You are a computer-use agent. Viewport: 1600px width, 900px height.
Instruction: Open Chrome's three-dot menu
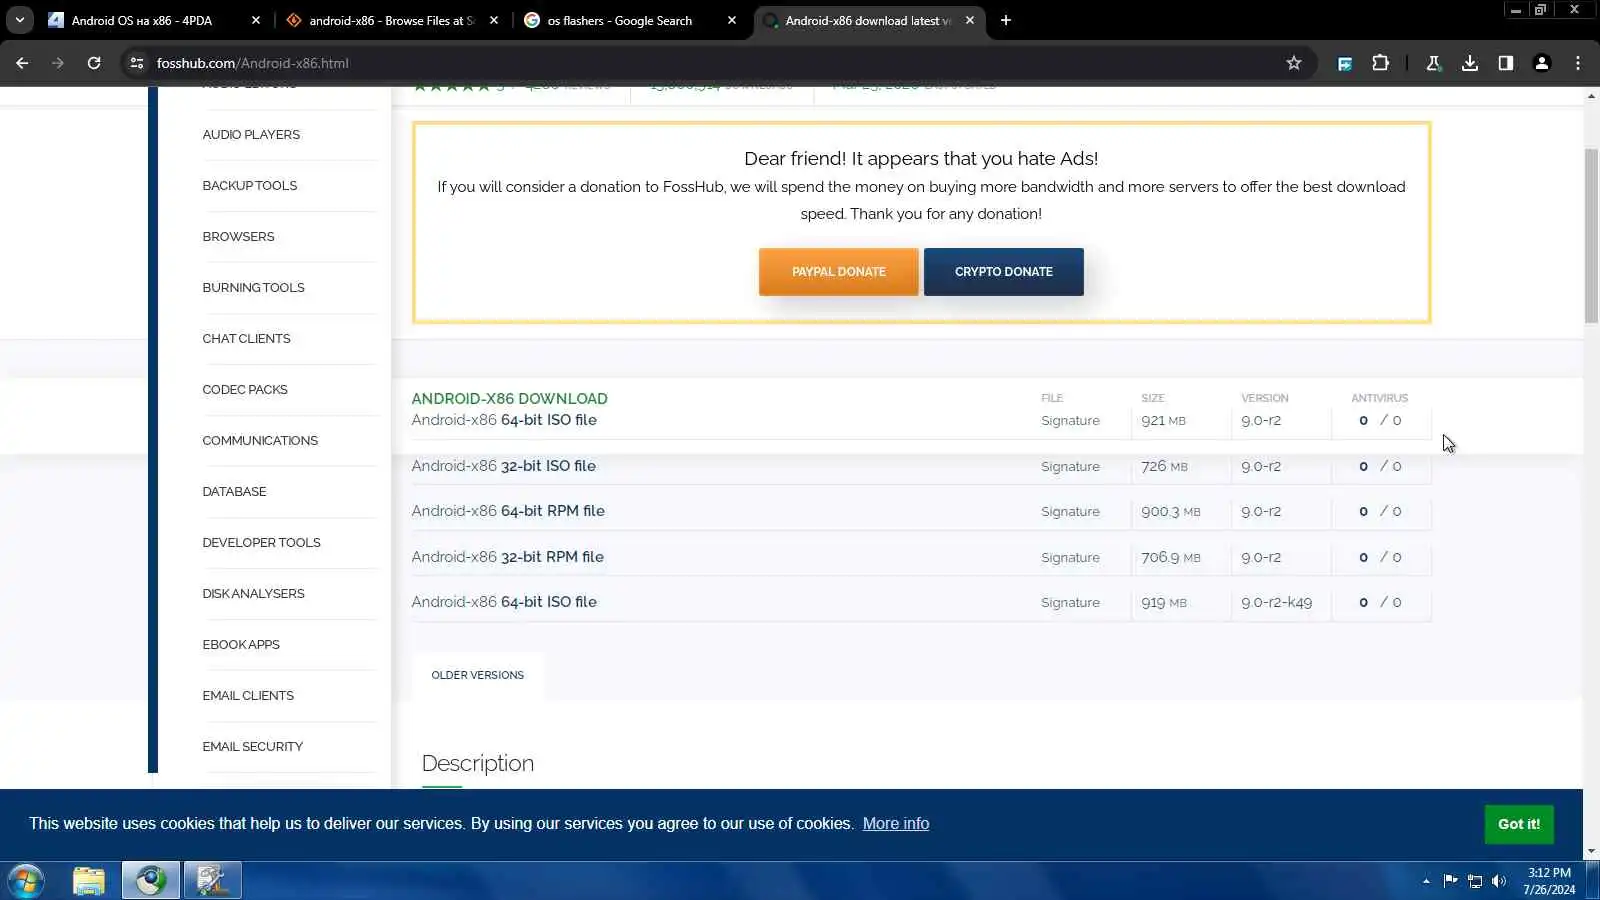click(x=1578, y=63)
